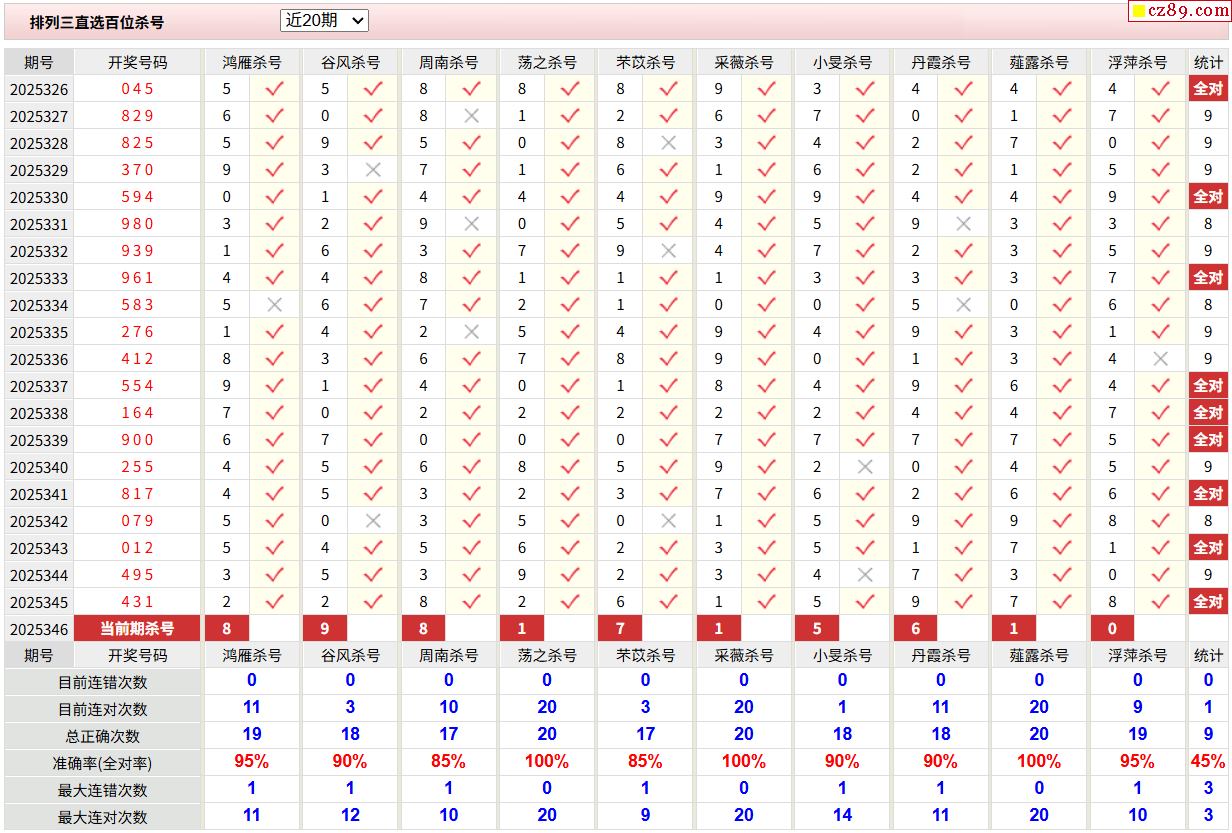The image size is (1232, 833).
Task: Click gray cross for 谷风杀号 in row 2025329
Action: click(x=373, y=170)
